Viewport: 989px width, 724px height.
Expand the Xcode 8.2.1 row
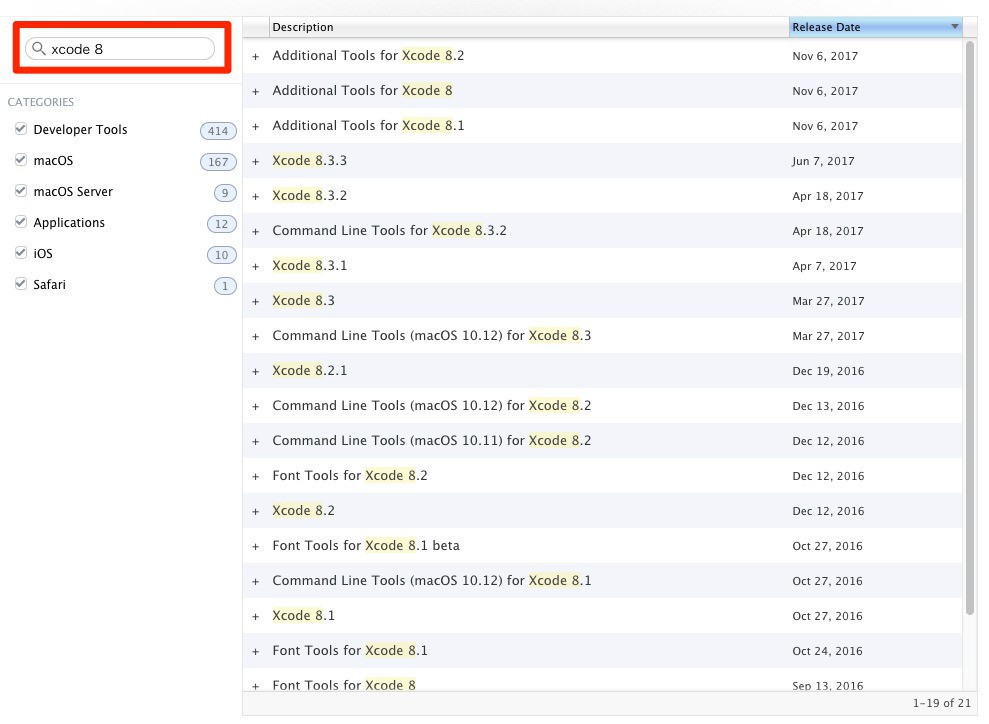coord(255,371)
